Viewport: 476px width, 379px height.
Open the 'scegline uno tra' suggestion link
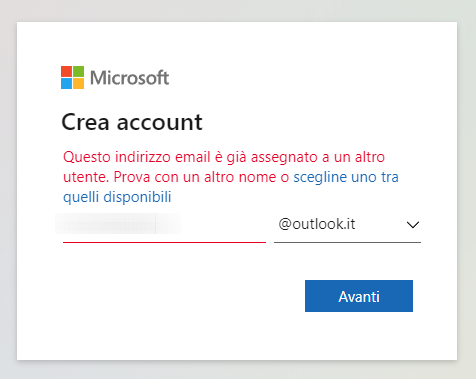(346, 177)
